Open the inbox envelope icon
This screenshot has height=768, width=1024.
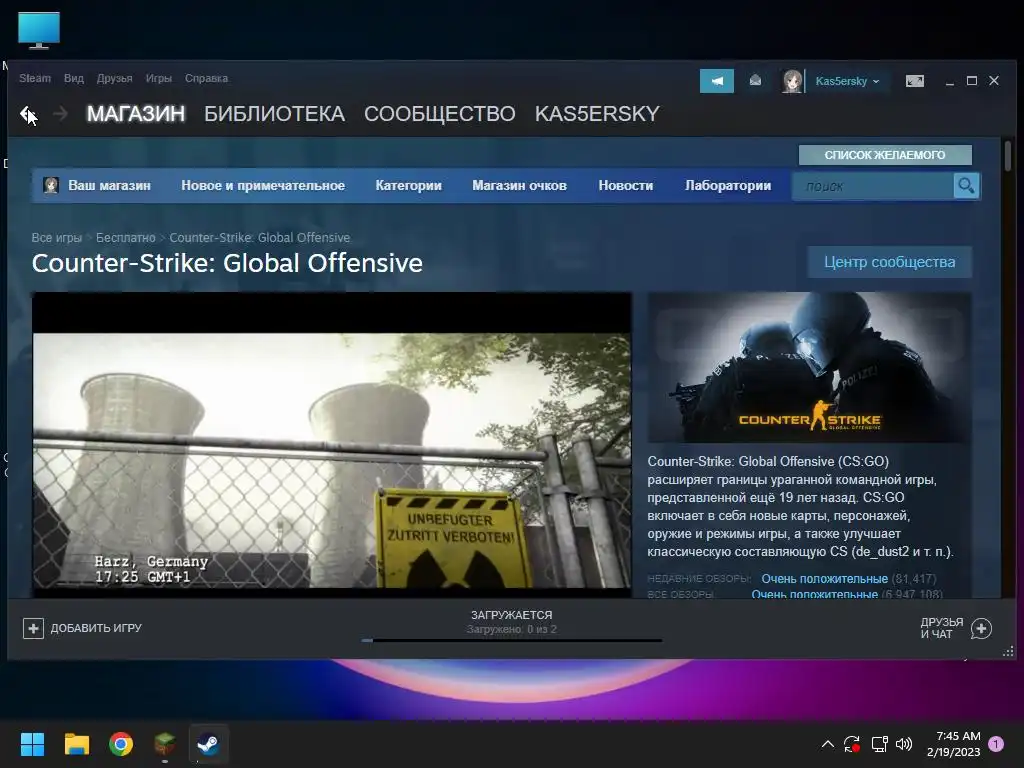point(755,81)
